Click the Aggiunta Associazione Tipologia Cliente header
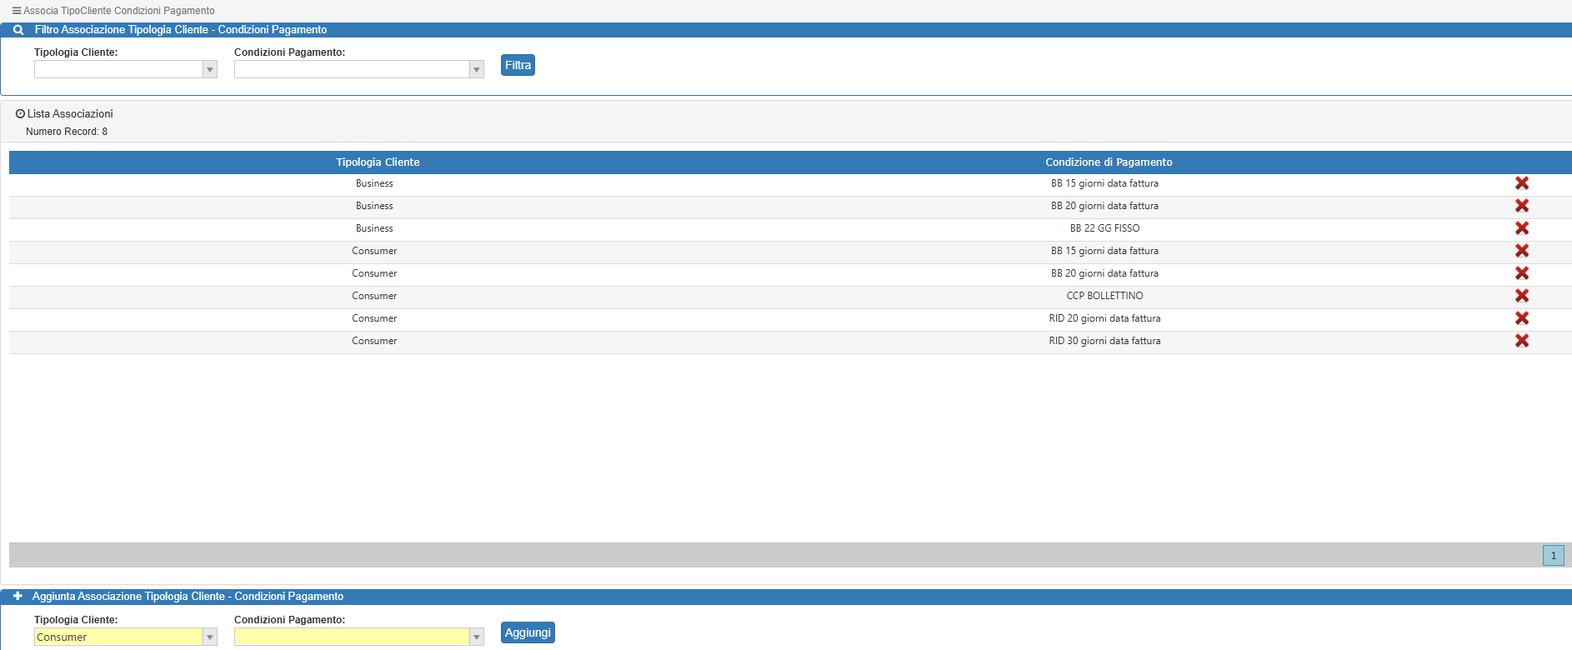The height and width of the screenshot is (650, 1572). [x=188, y=596]
